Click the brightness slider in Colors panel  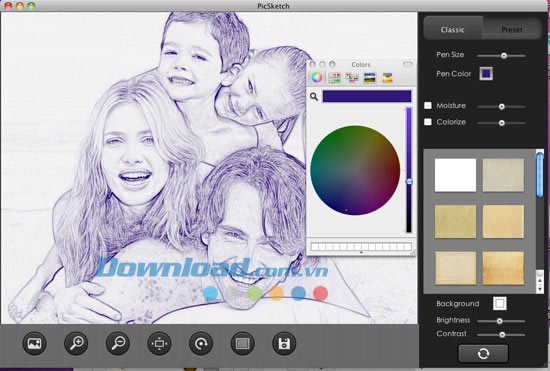tap(409, 170)
